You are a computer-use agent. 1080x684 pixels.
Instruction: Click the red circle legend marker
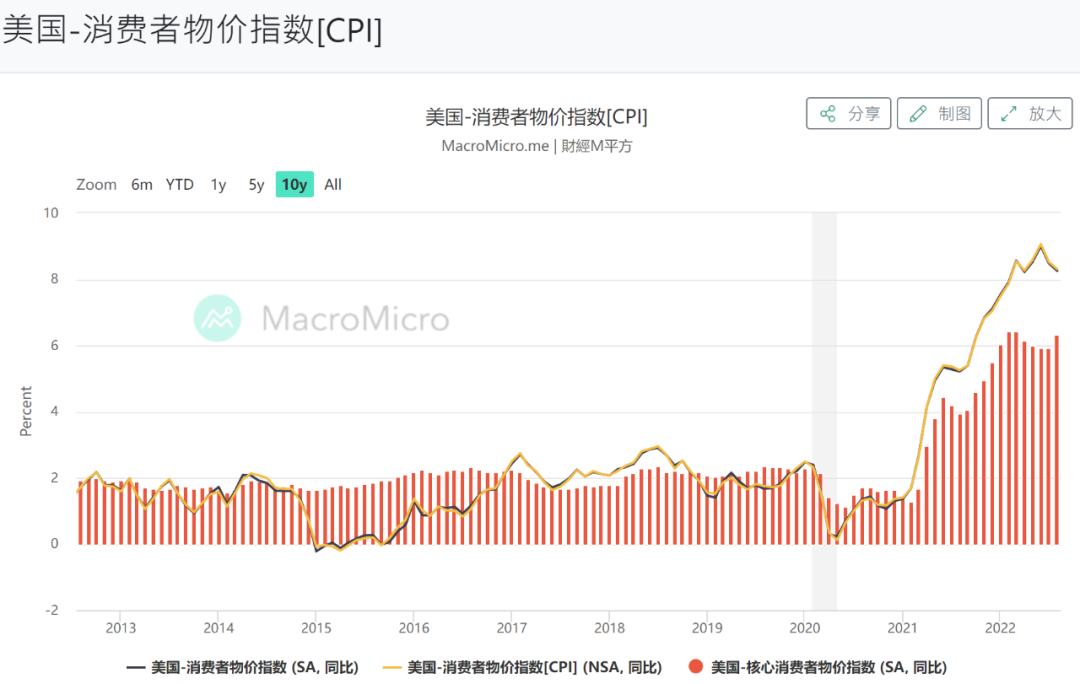point(696,667)
